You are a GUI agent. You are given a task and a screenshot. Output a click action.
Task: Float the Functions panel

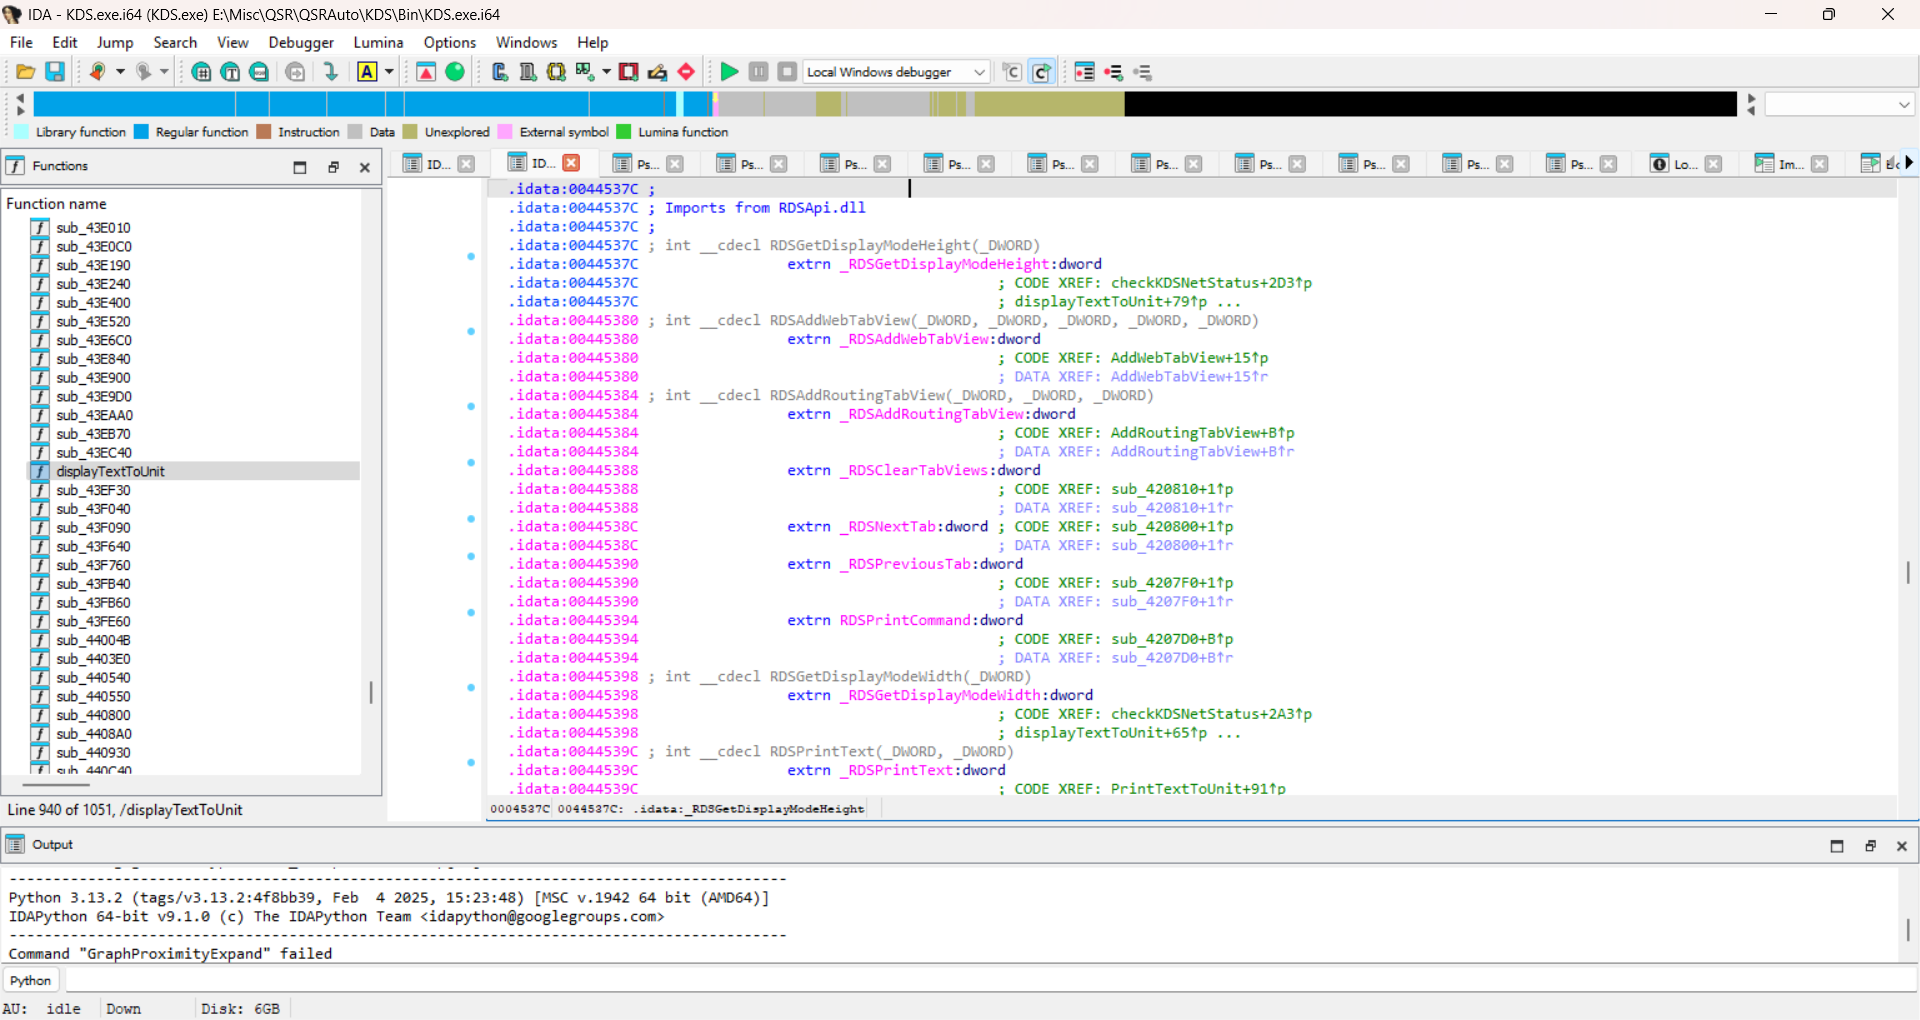tap(334, 167)
